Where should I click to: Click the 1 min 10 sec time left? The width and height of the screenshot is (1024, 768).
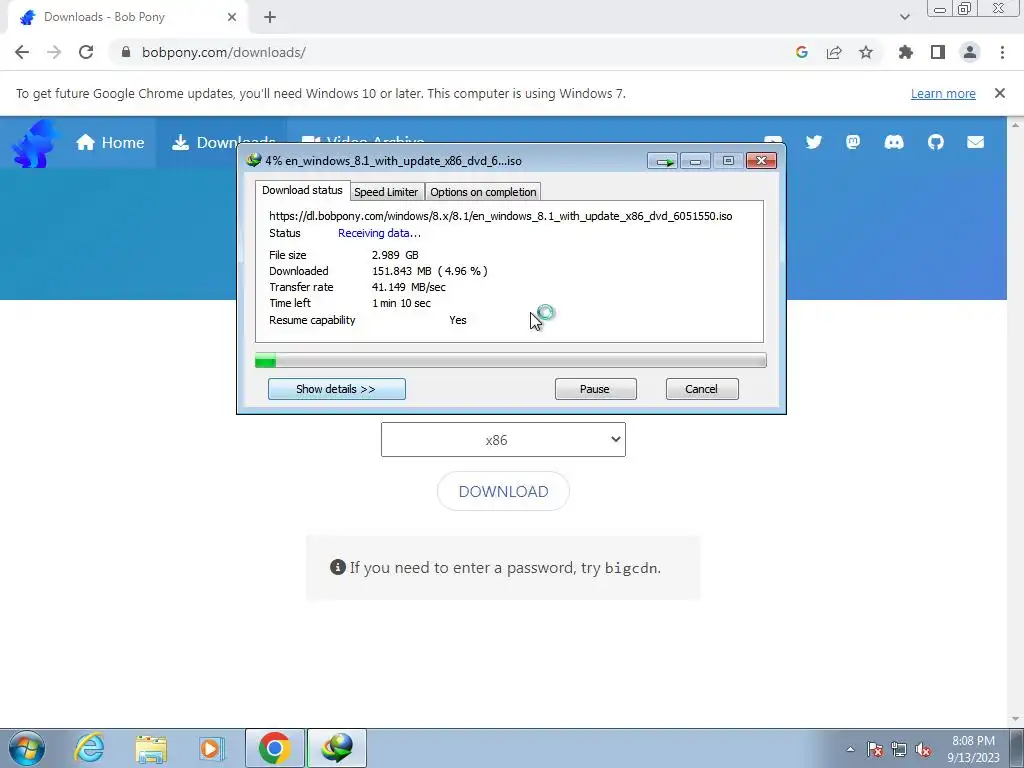401,303
